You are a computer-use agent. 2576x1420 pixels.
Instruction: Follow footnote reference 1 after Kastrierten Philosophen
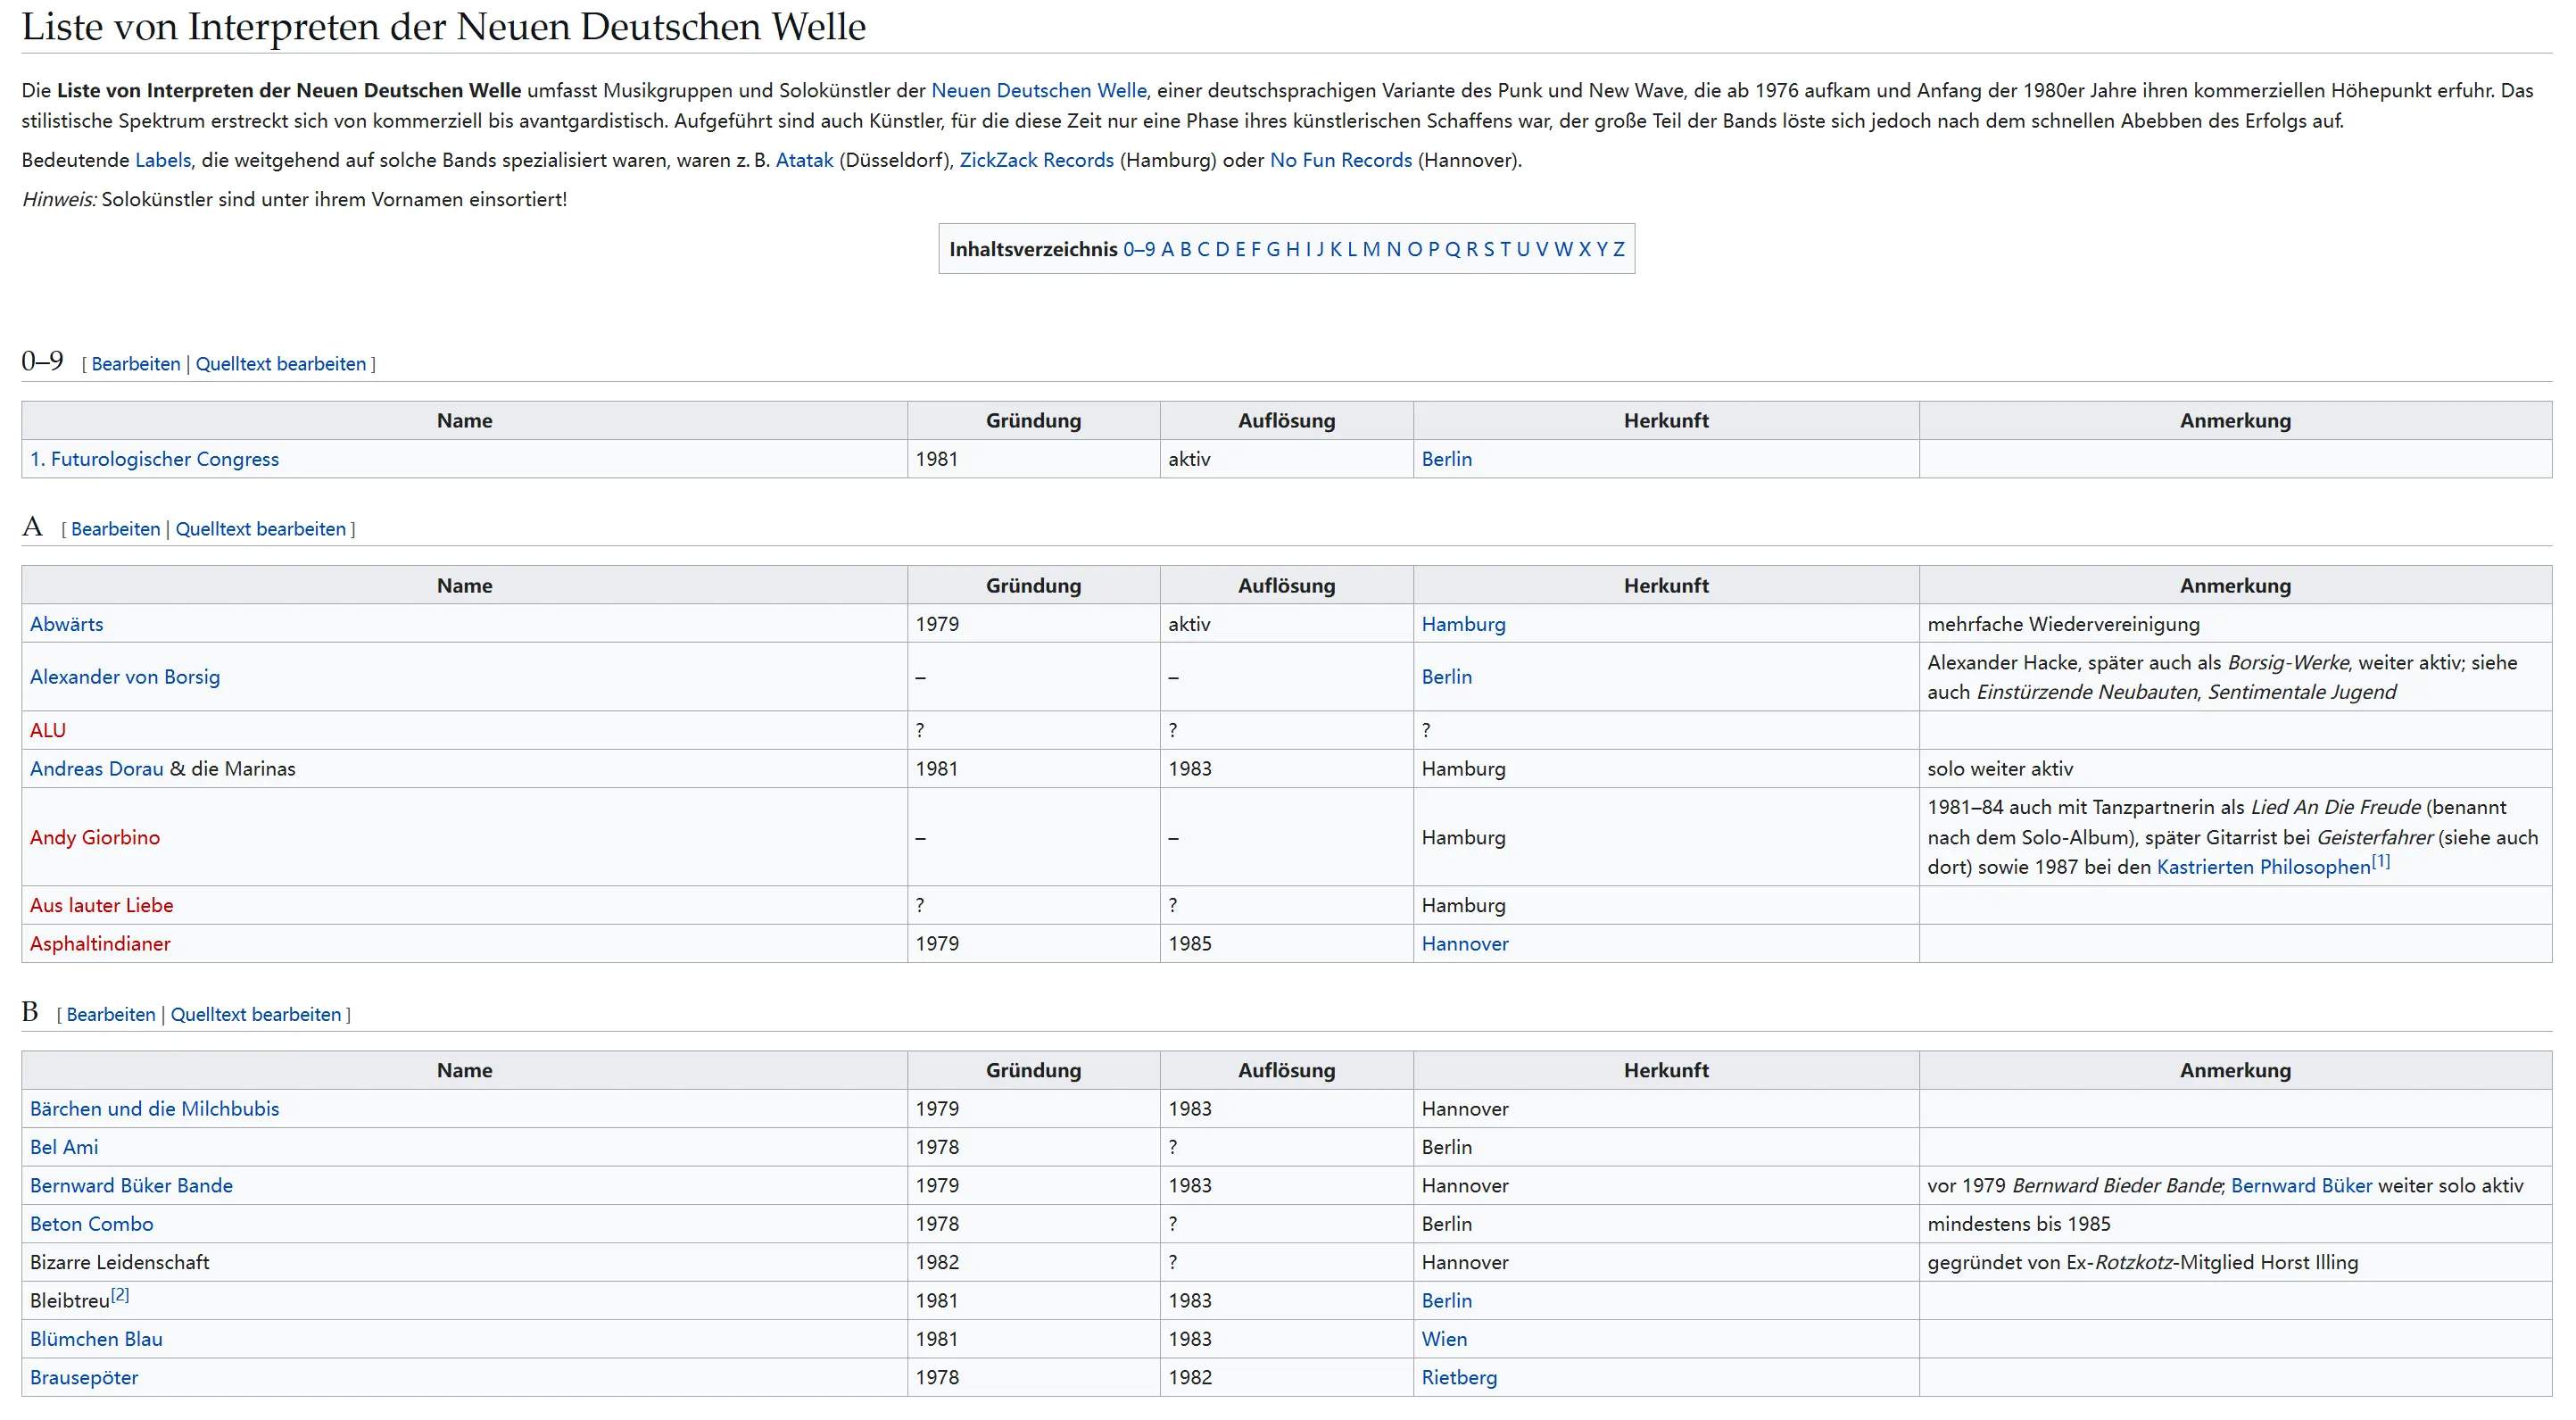pyautogui.click(x=2380, y=861)
